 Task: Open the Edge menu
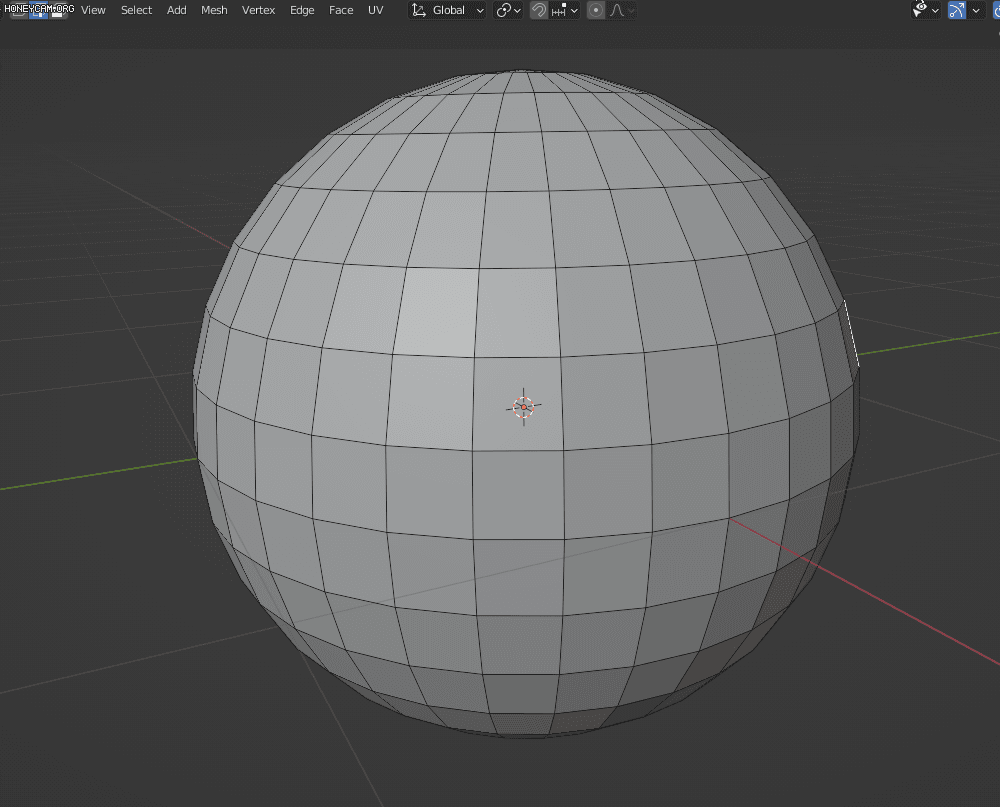click(302, 10)
